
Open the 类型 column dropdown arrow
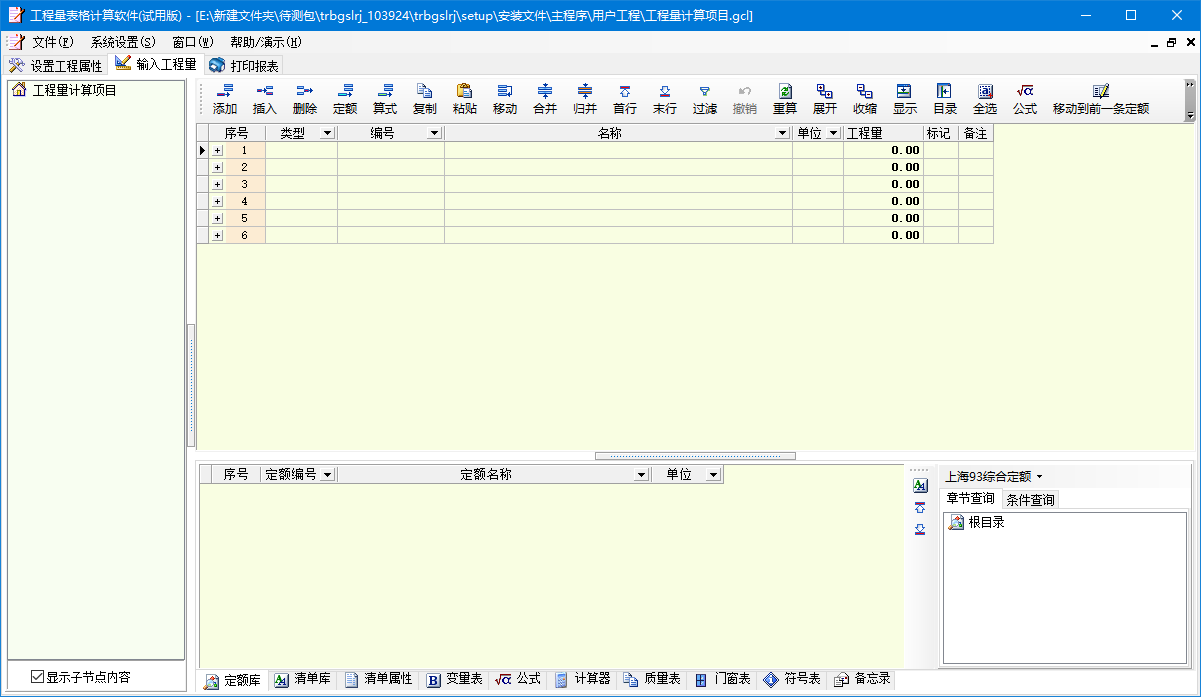(326, 134)
